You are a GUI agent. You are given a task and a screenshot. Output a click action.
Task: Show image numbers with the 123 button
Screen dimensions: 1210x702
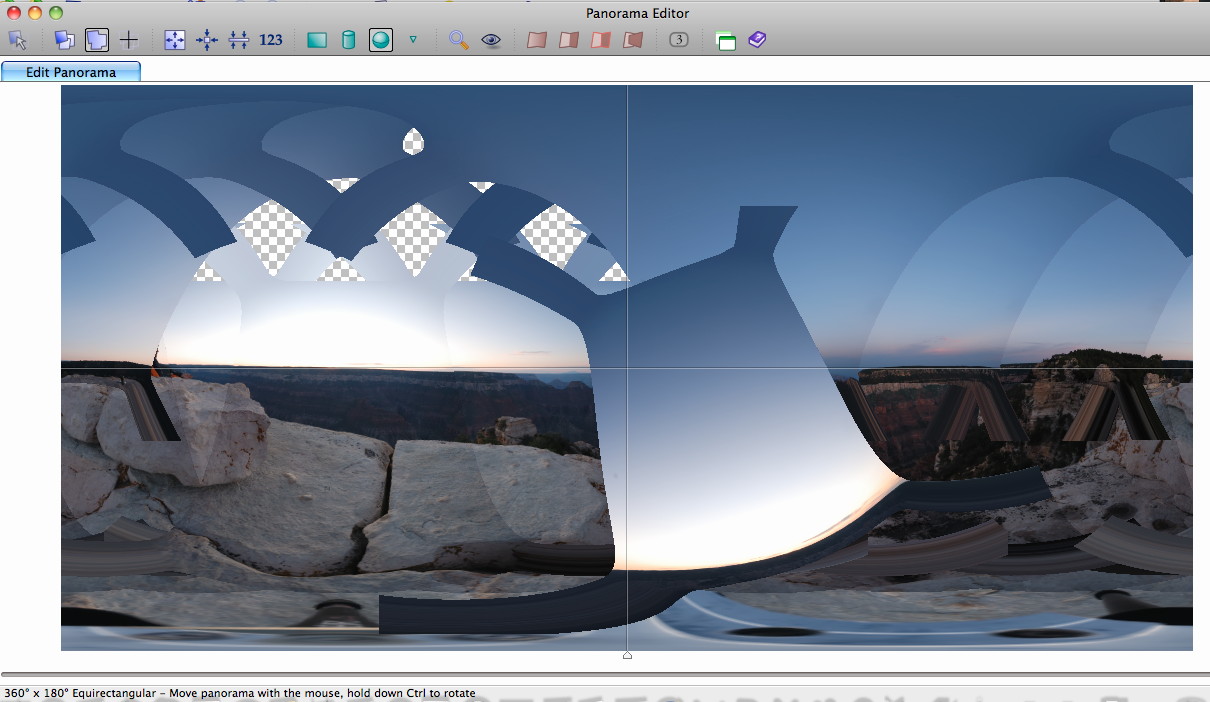click(271, 40)
